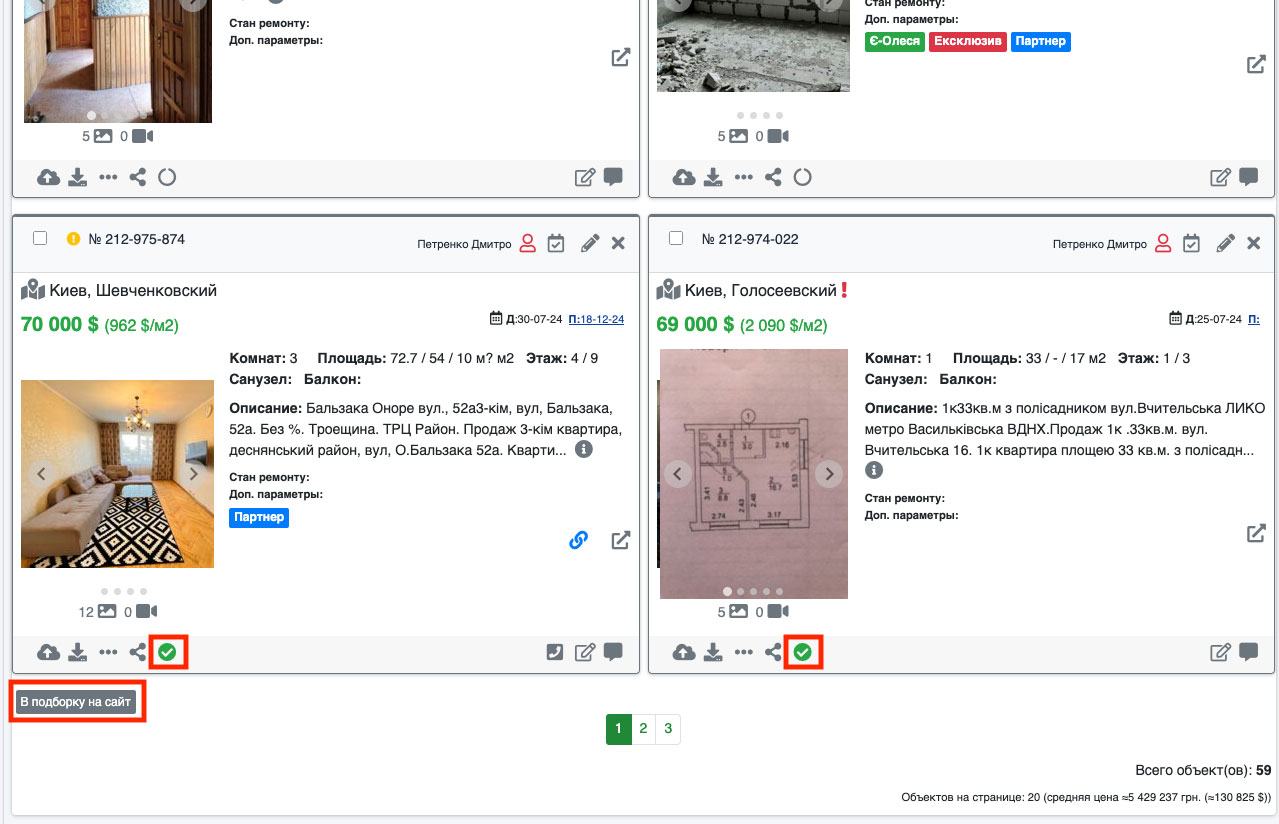Click the user icon on listing 212-975-874
This screenshot has width=1279, height=824.
tap(527, 243)
